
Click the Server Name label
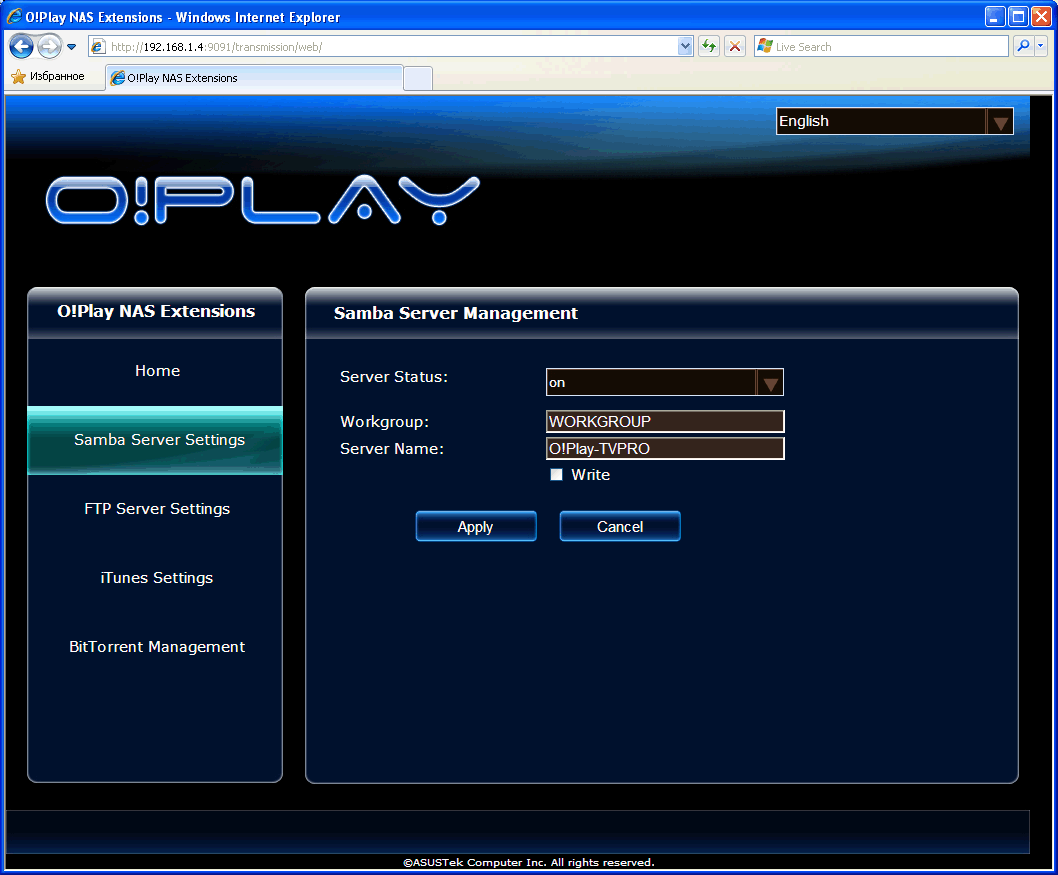click(391, 449)
